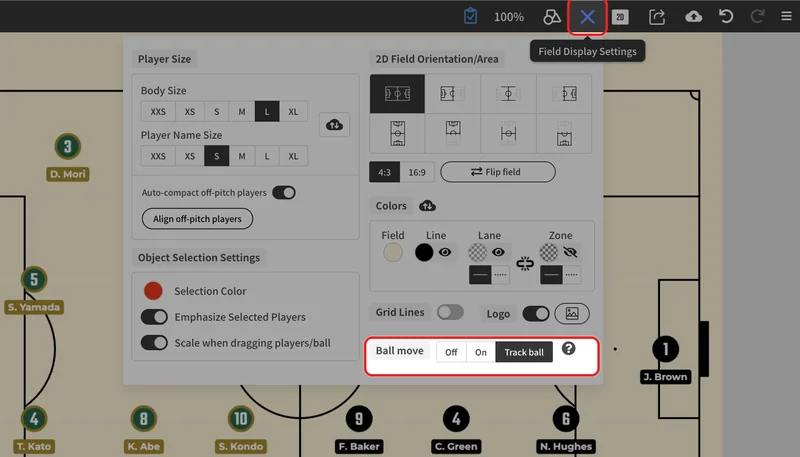This screenshot has width=800, height=457.
Task: Click the cloud upload icon in top toolbar
Action: click(693, 17)
